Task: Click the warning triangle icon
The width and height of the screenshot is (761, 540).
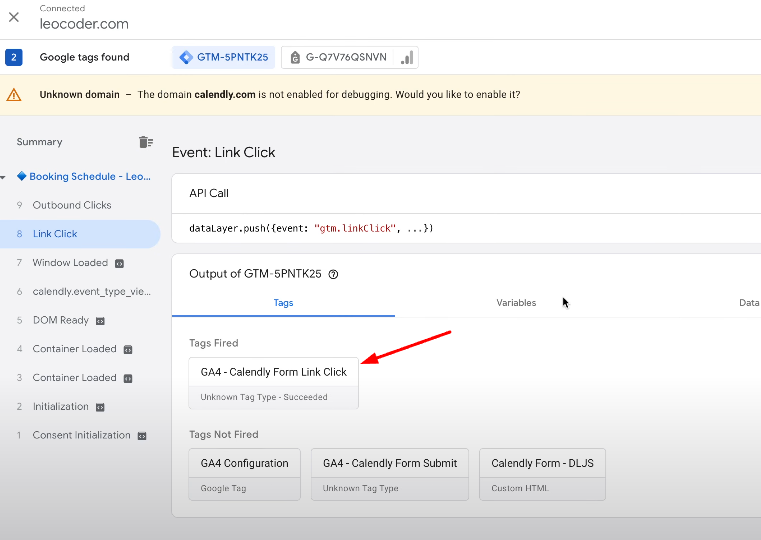Action: coord(14,95)
